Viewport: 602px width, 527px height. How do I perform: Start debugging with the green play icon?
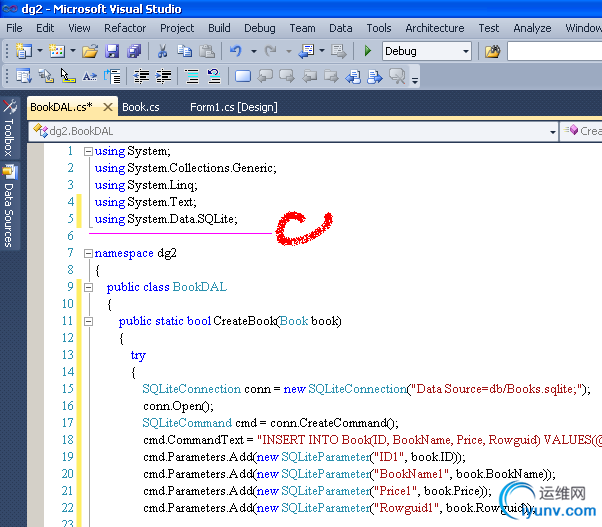368,51
